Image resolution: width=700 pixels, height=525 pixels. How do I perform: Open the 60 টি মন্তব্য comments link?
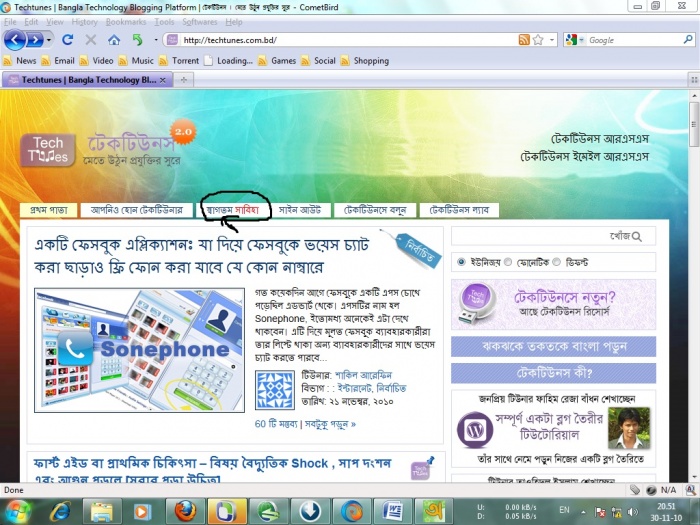(x=276, y=424)
